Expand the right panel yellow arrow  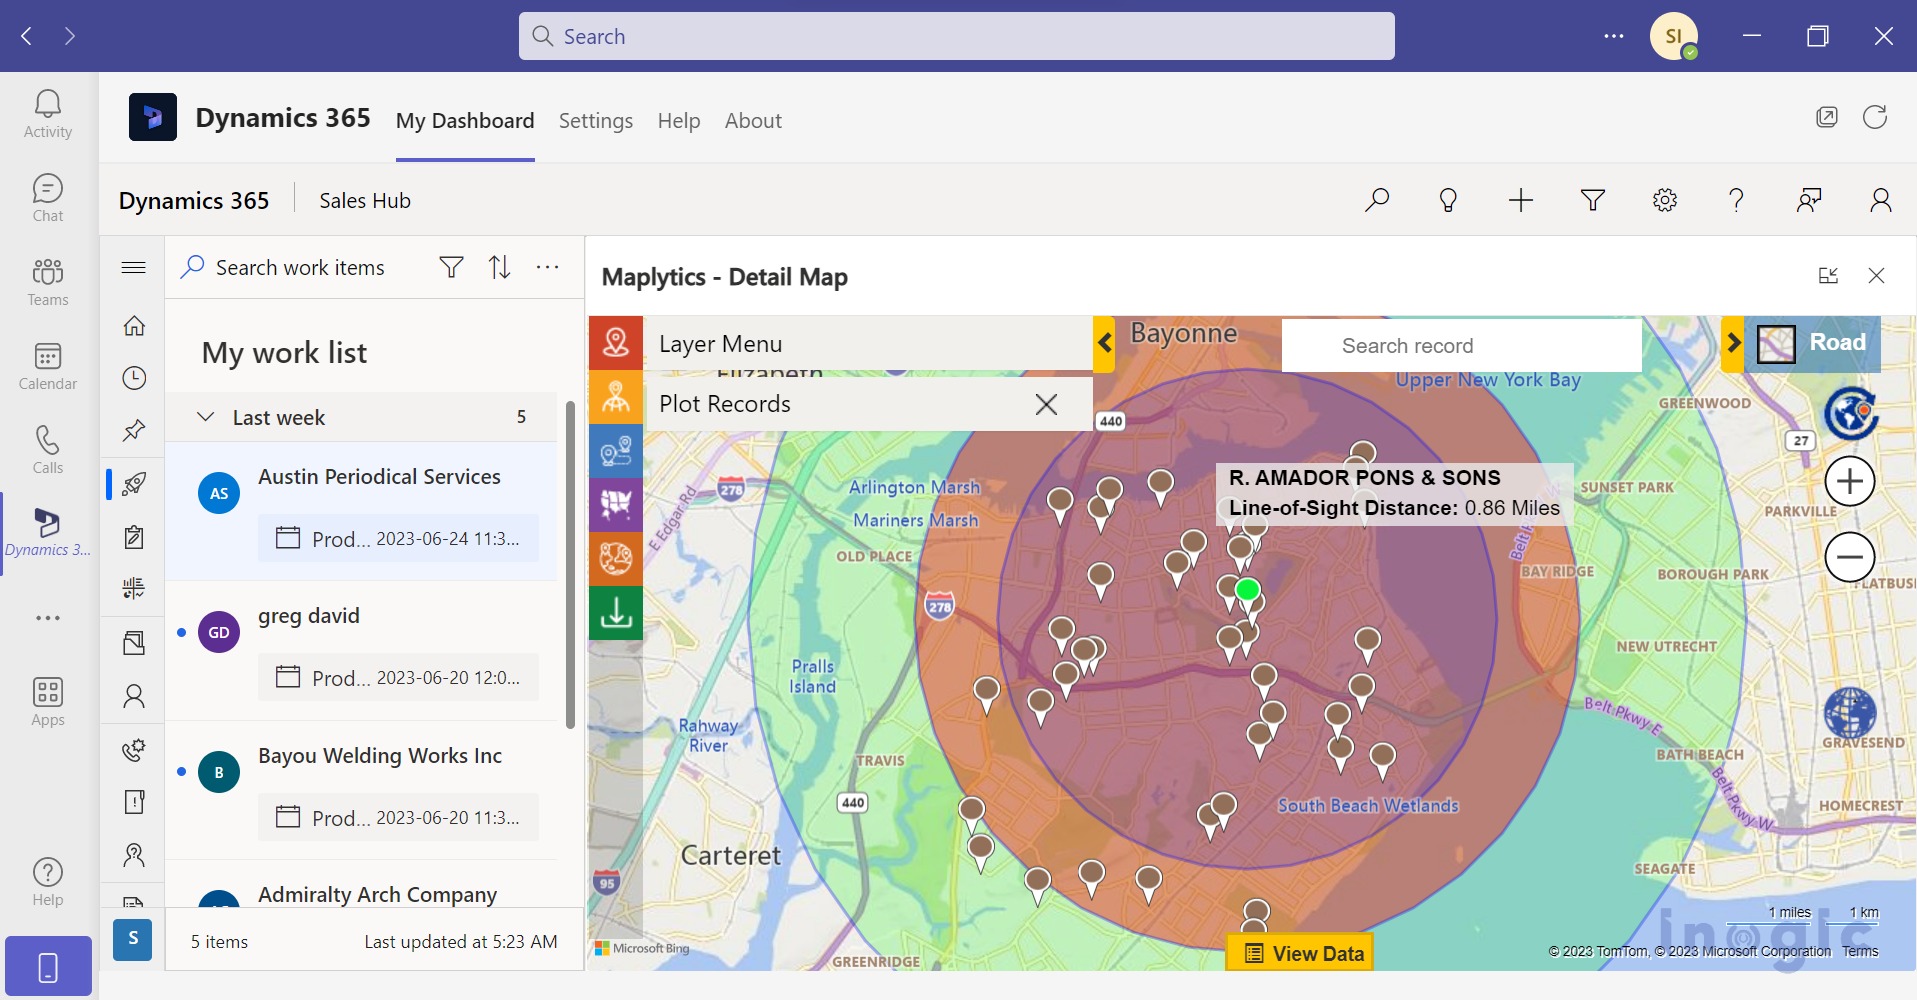tap(1732, 343)
